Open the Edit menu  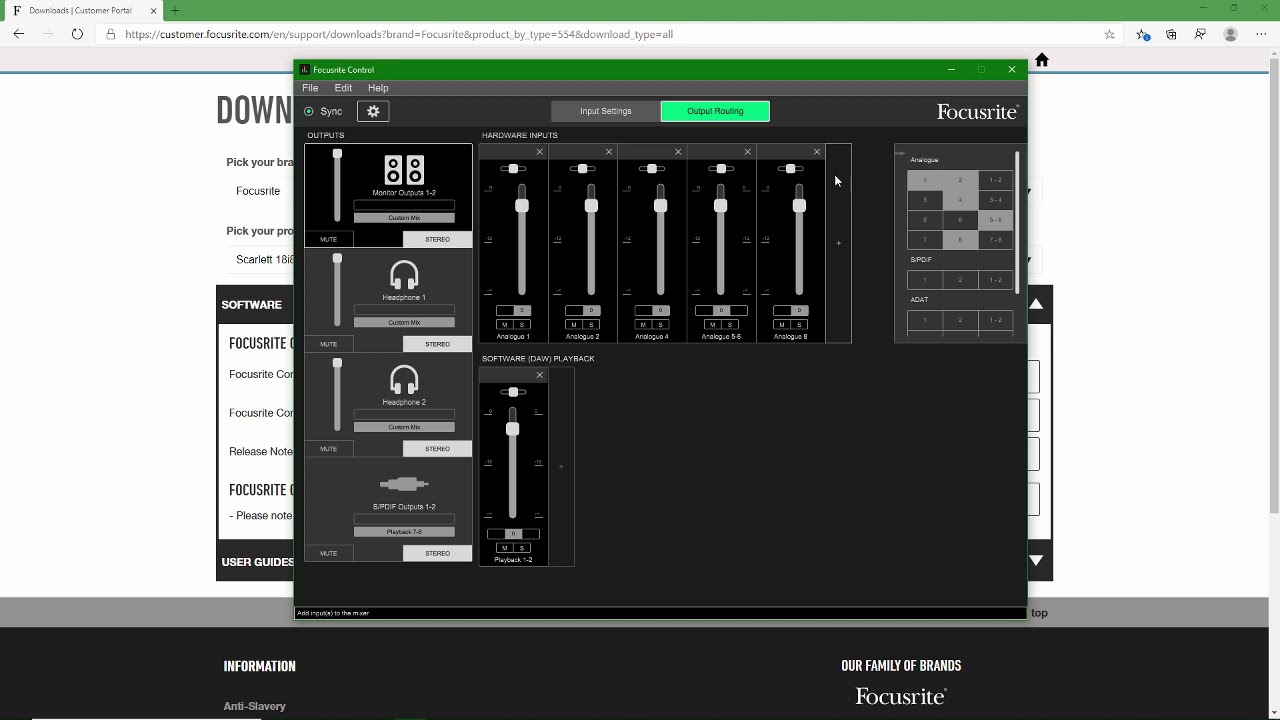click(x=343, y=88)
